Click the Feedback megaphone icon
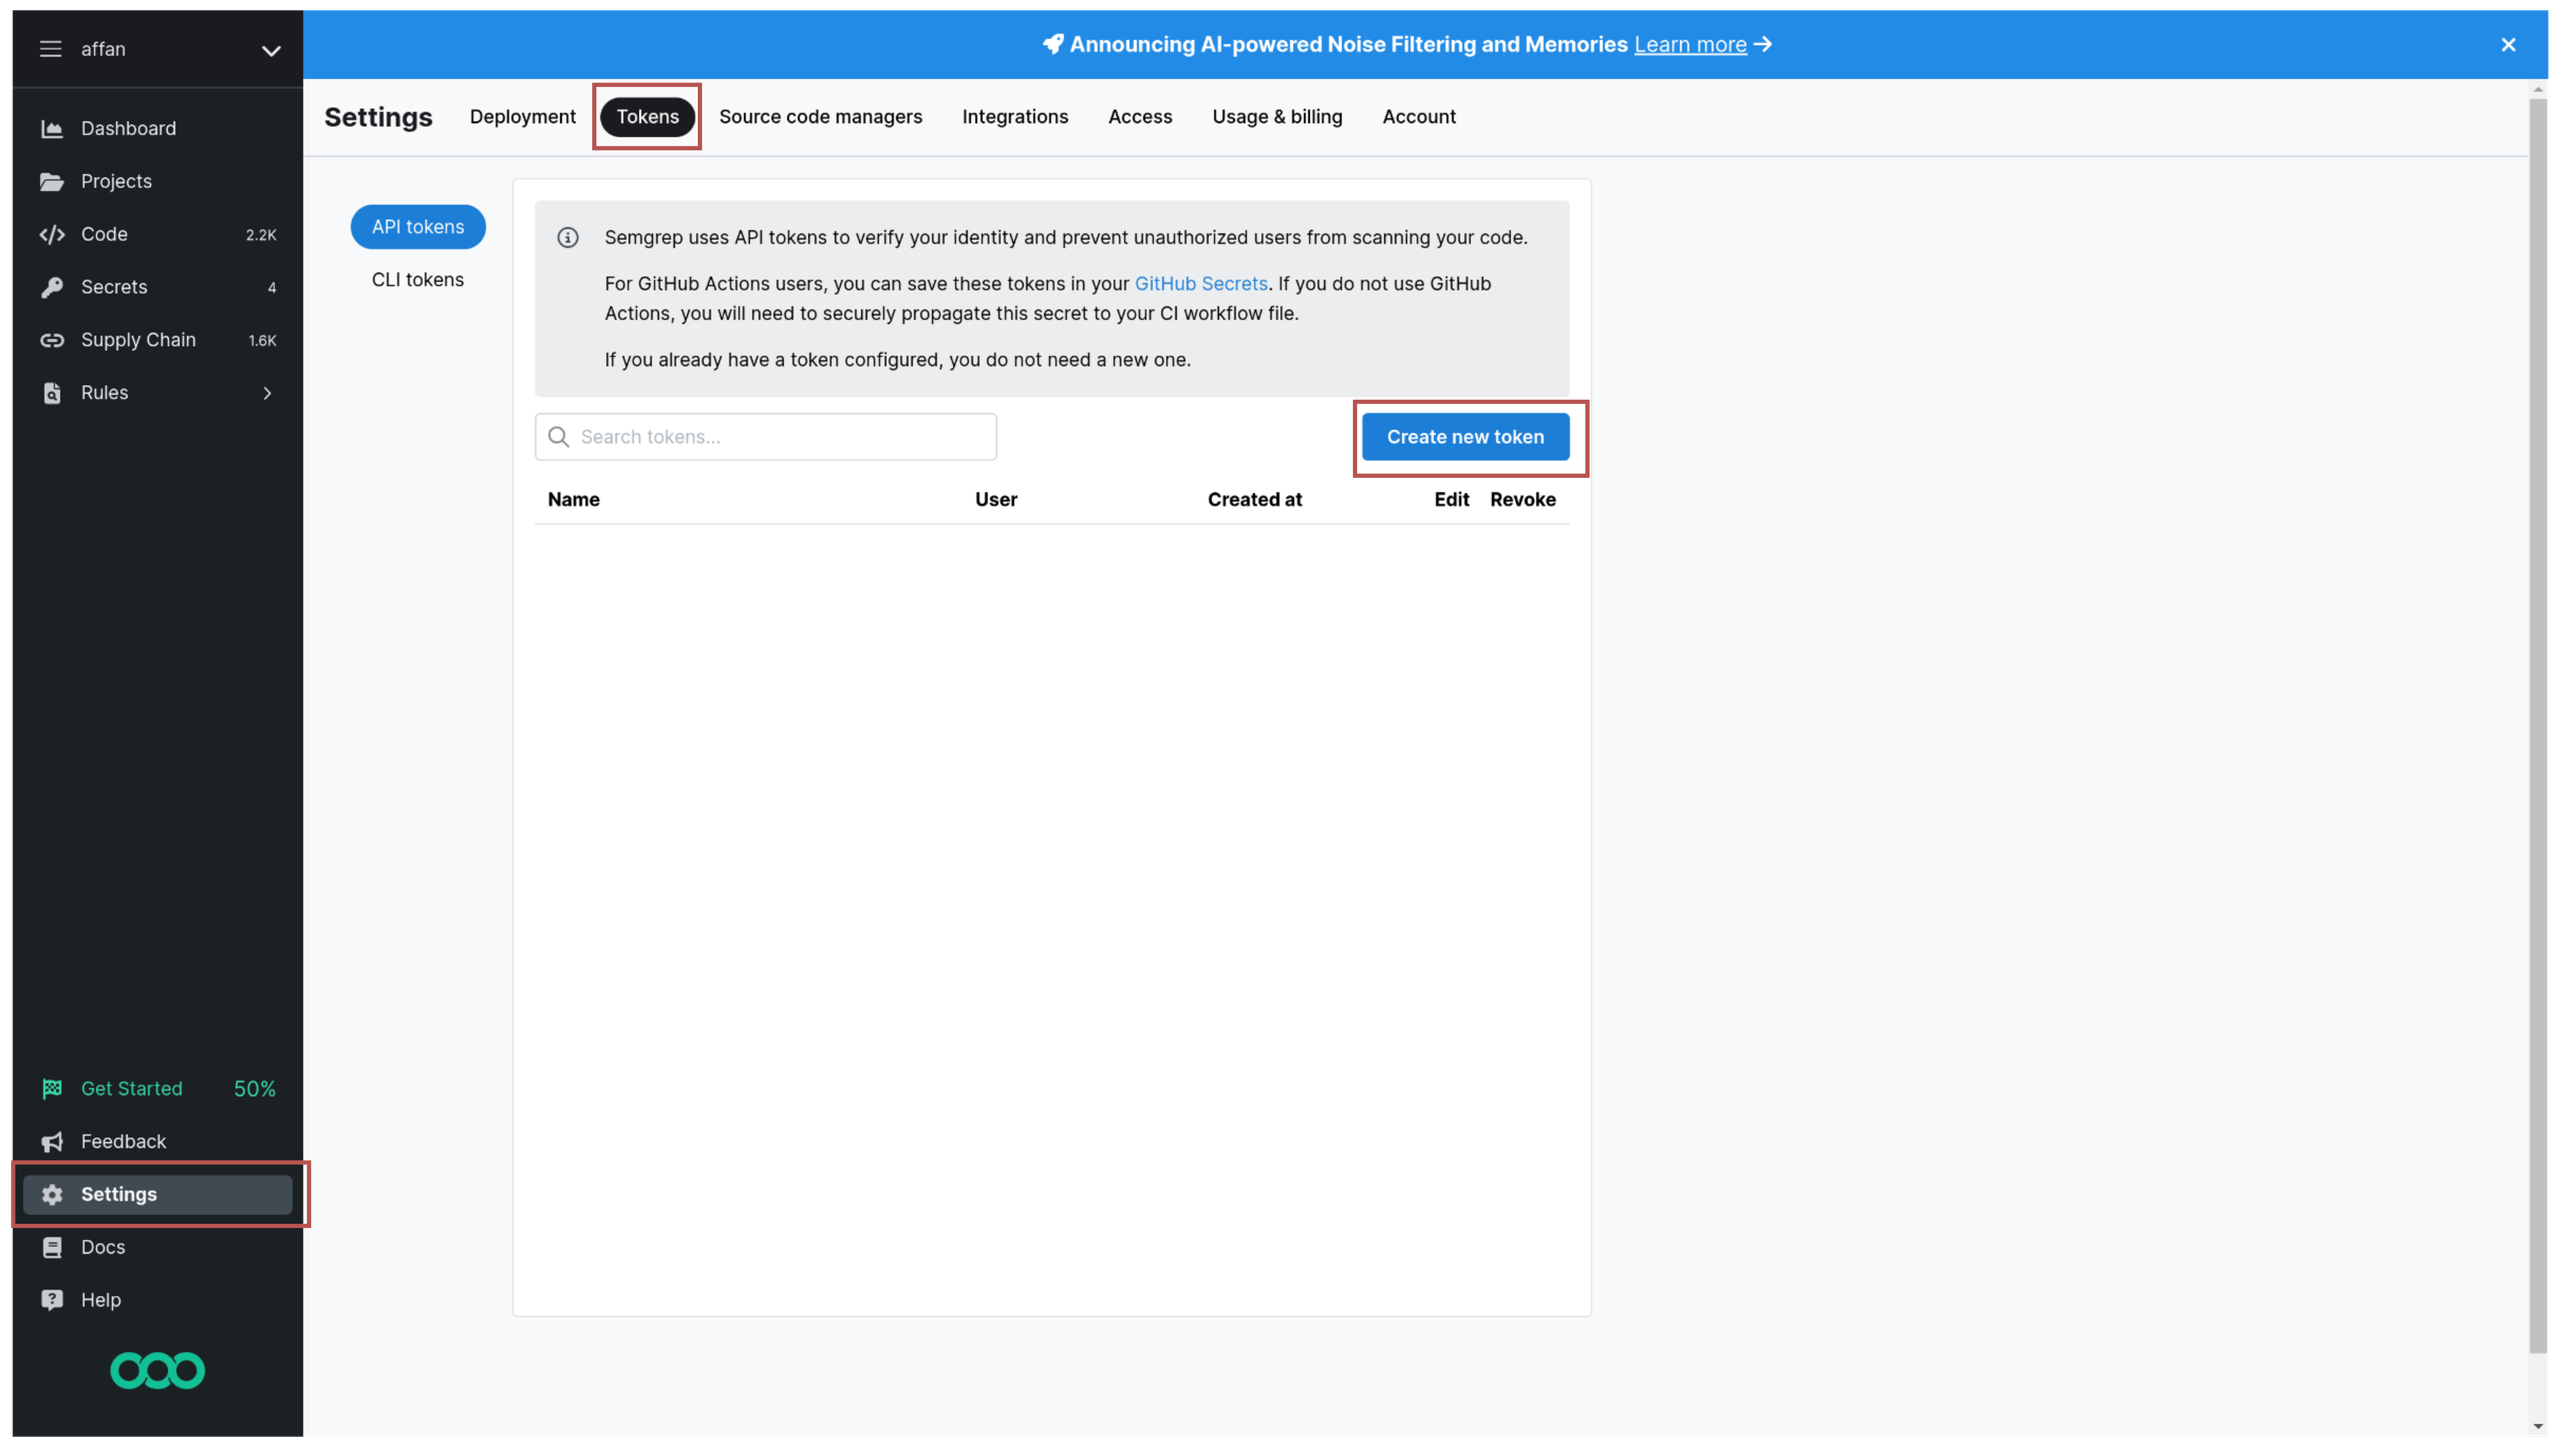 [52, 1141]
